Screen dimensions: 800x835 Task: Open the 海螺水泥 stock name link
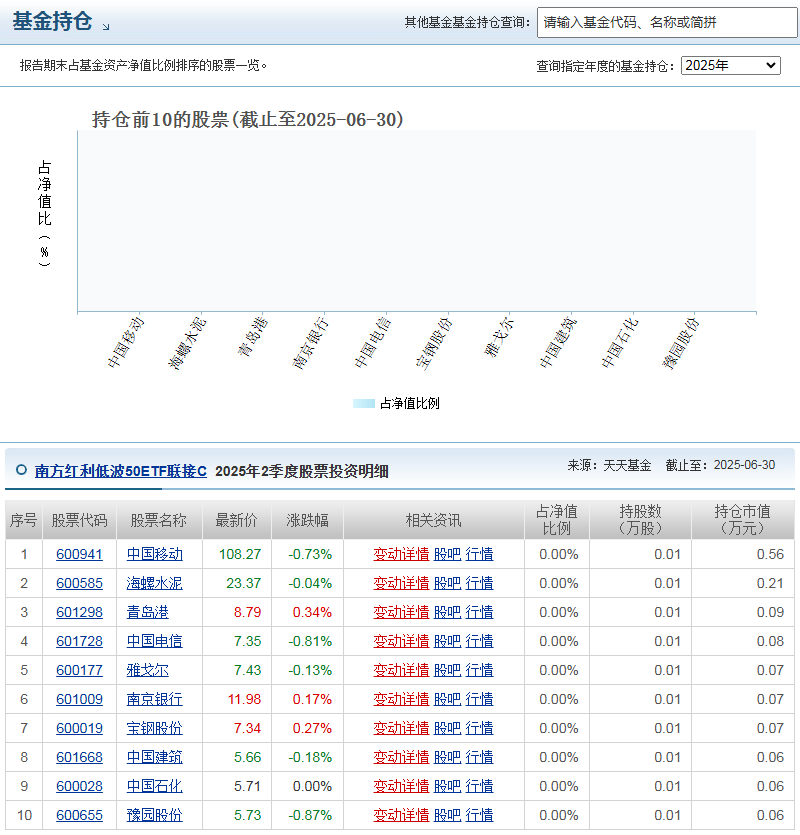[x=154, y=583]
